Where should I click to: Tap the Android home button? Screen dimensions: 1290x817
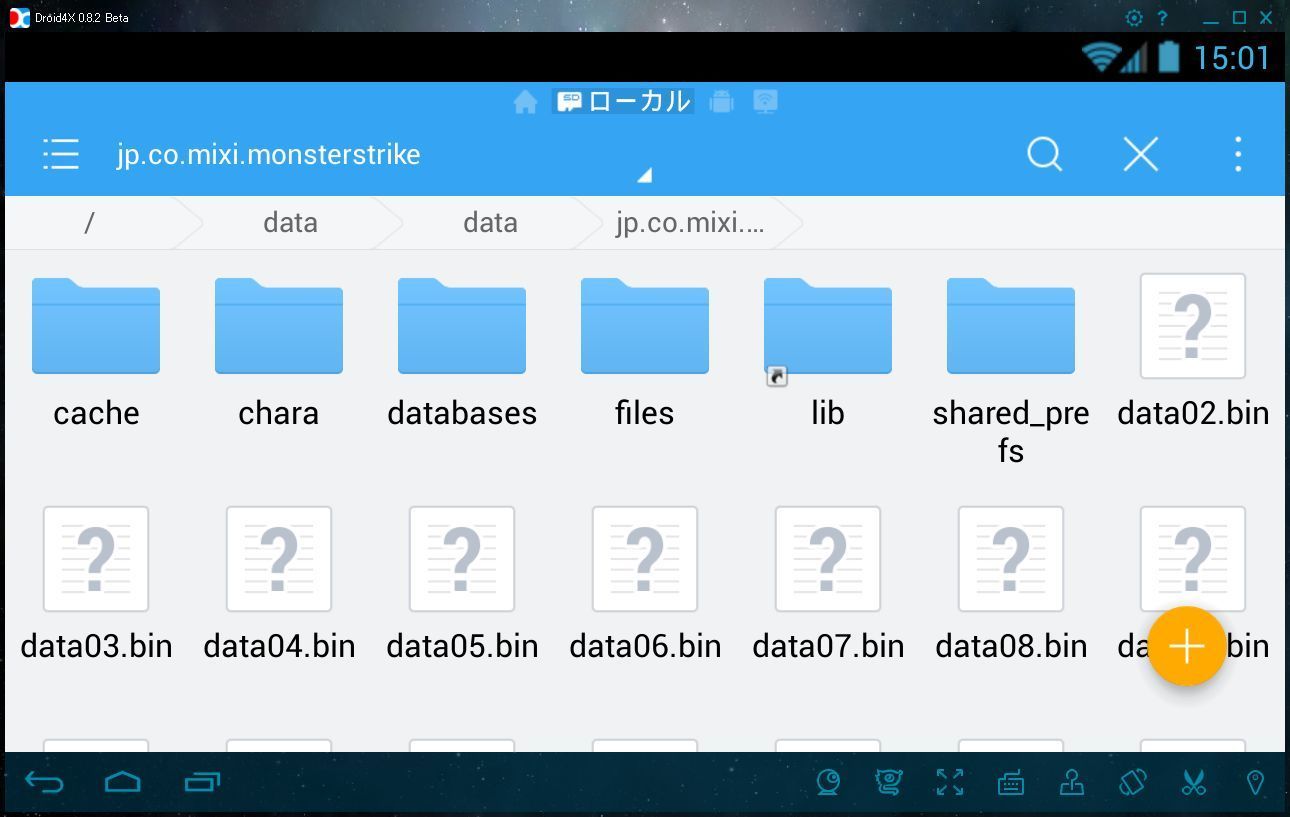123,782
